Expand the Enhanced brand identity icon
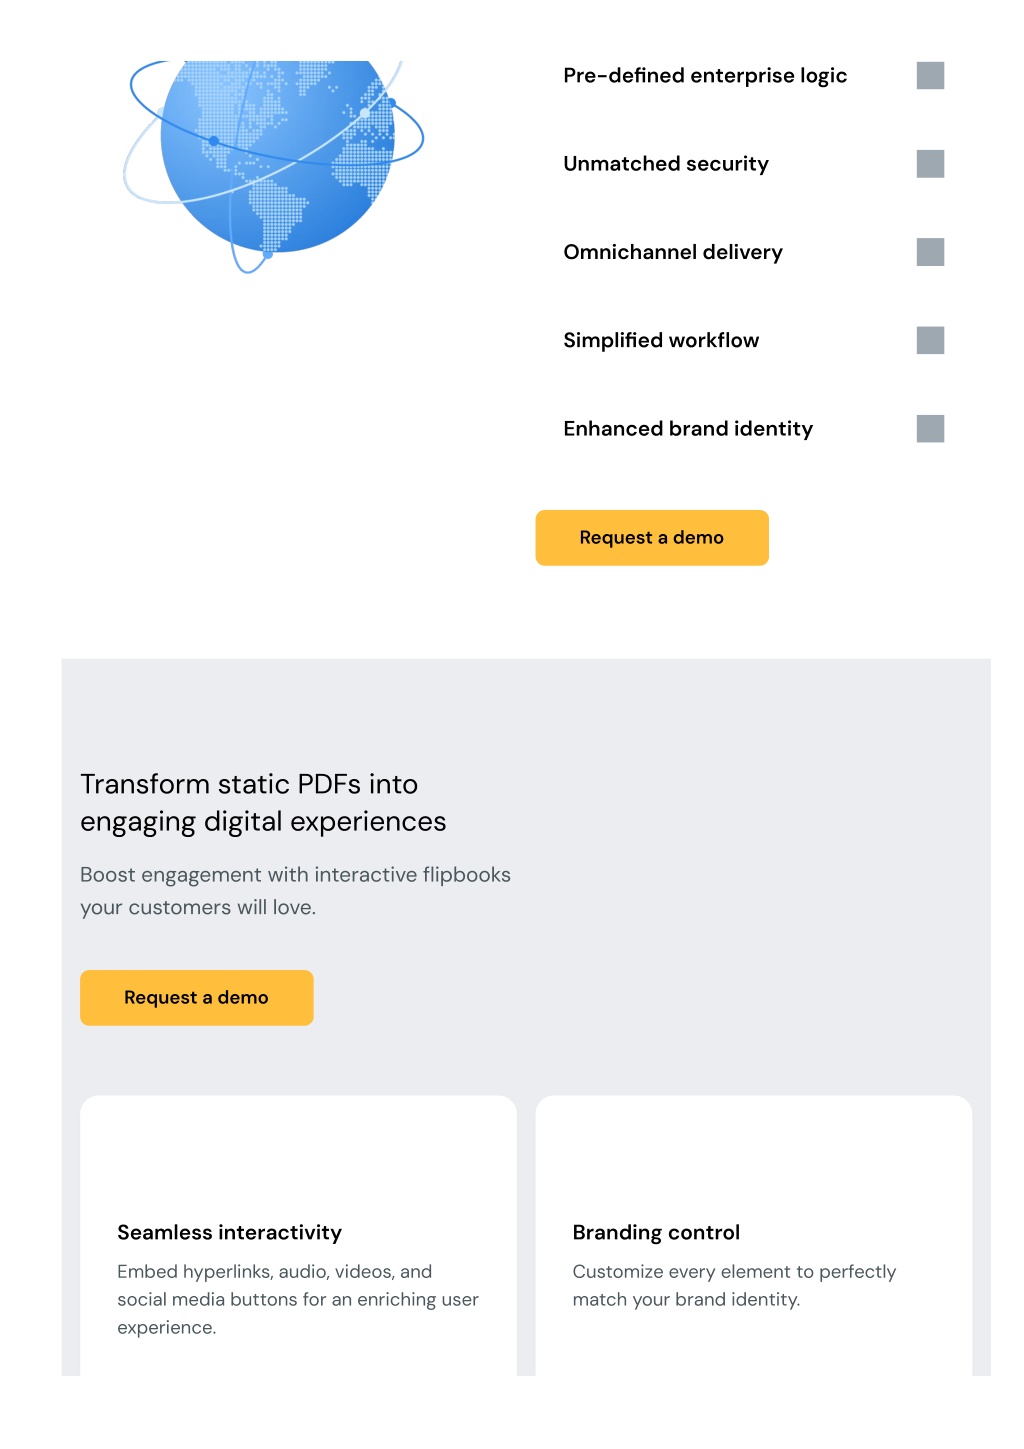Image resolution: width=1024 pixels, height=1449 pixels. point(930,429)
